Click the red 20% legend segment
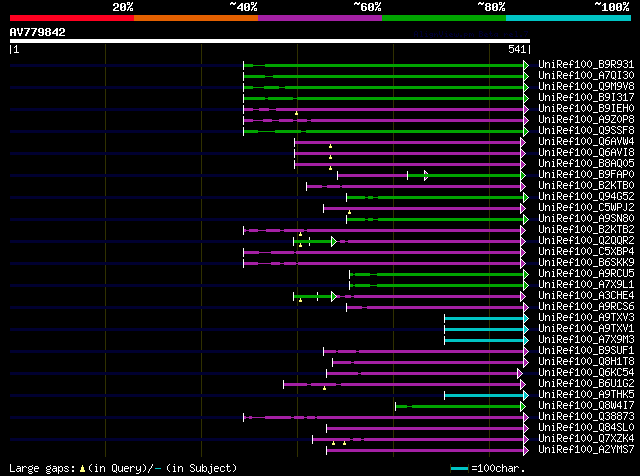The width and height of the screenshot is (640, 476). tap(72, 18)
